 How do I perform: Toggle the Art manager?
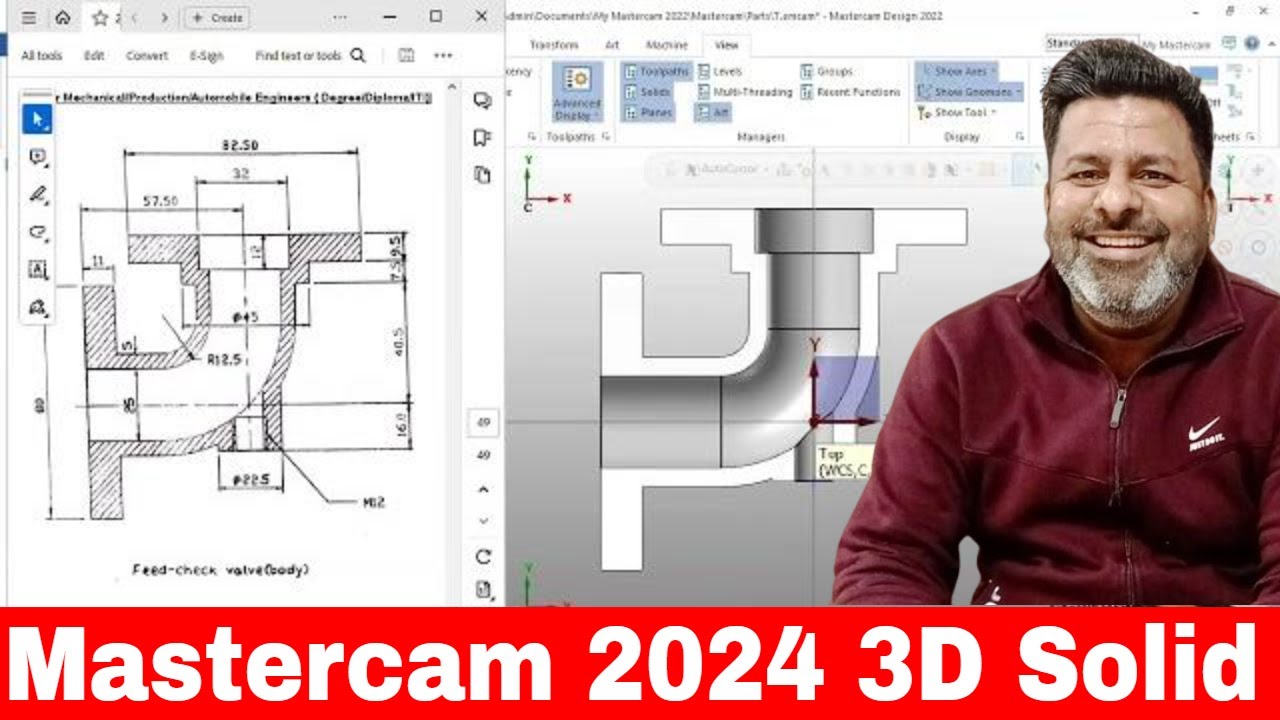(714, 113)
